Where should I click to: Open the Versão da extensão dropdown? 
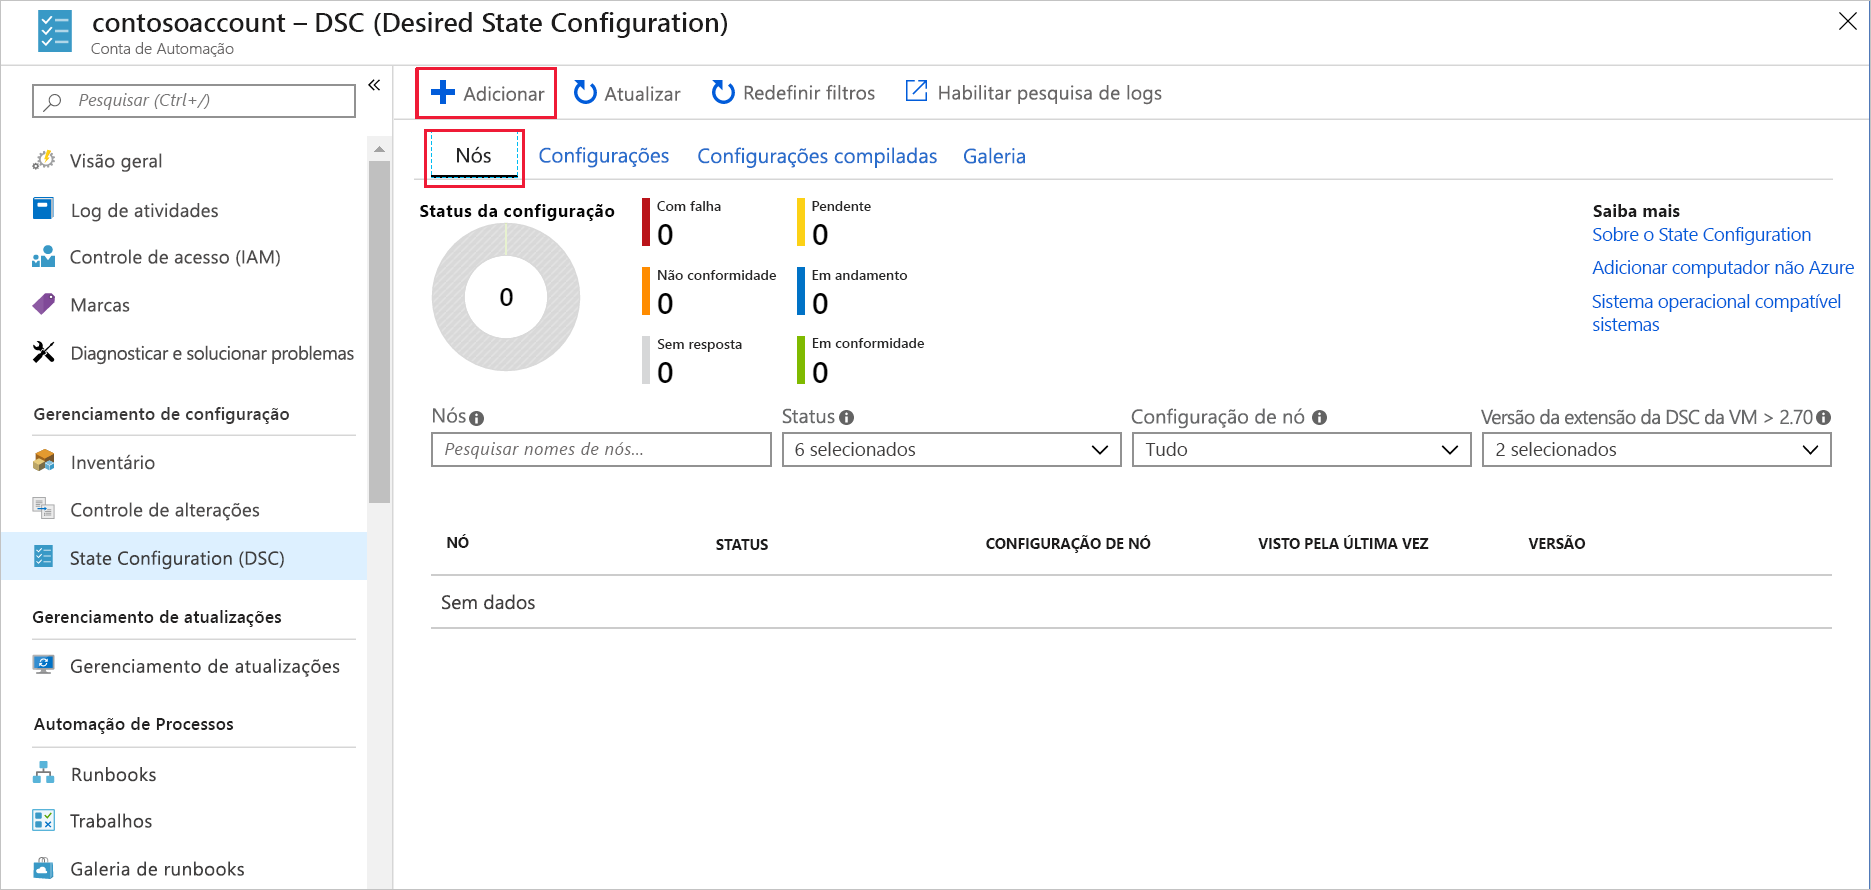[x=1656, y=450]
